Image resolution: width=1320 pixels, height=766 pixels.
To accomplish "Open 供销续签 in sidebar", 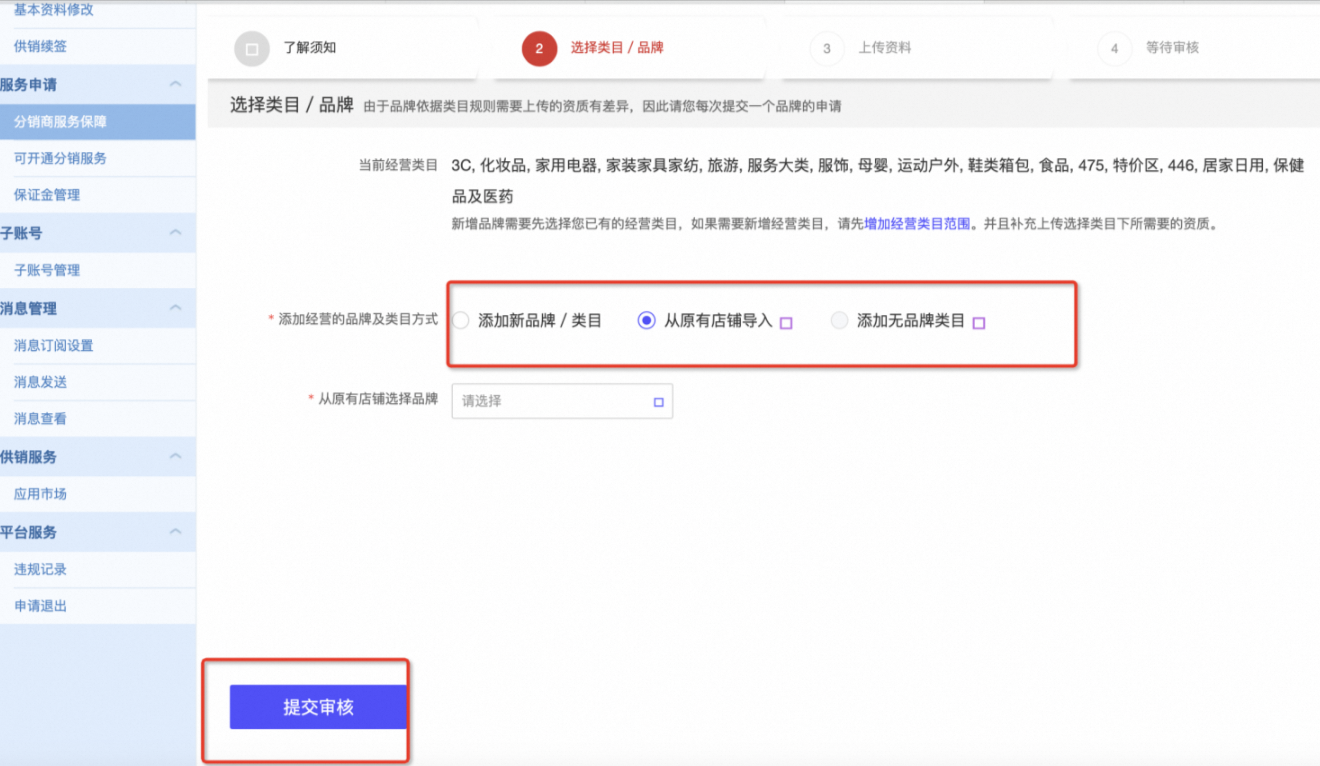I will tap(41, 46).
